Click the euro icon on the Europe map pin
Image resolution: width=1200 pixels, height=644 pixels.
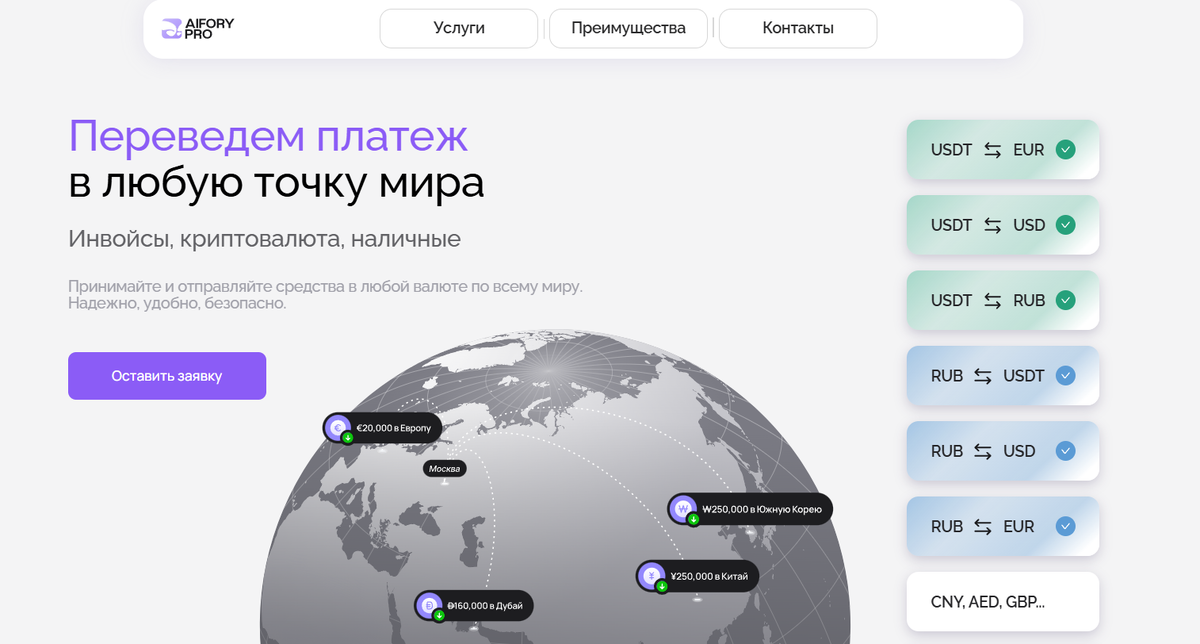[338, 427]
